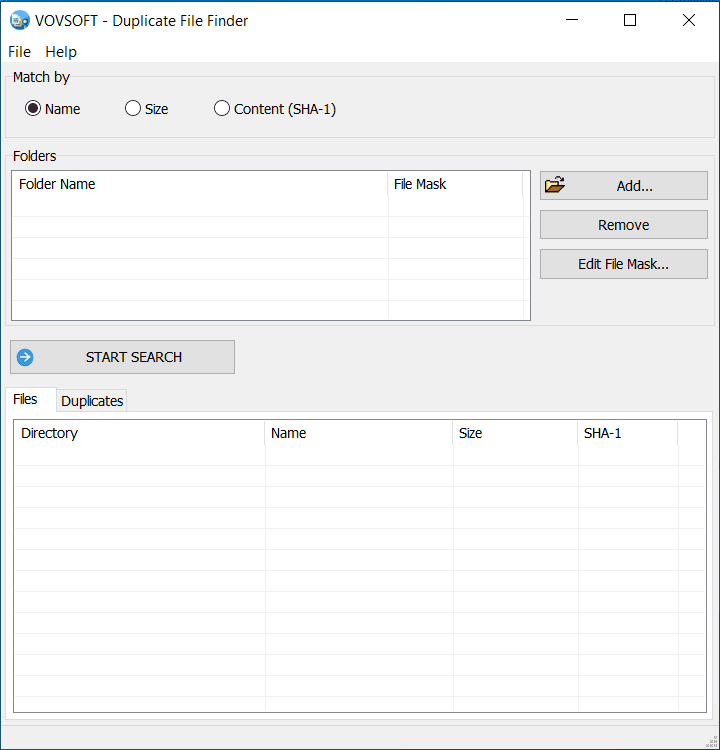This screenshot has width=720, height=750.
Task: Switch to the Duplicates tab
Action: pyautogui.click(x=92, y=401)
